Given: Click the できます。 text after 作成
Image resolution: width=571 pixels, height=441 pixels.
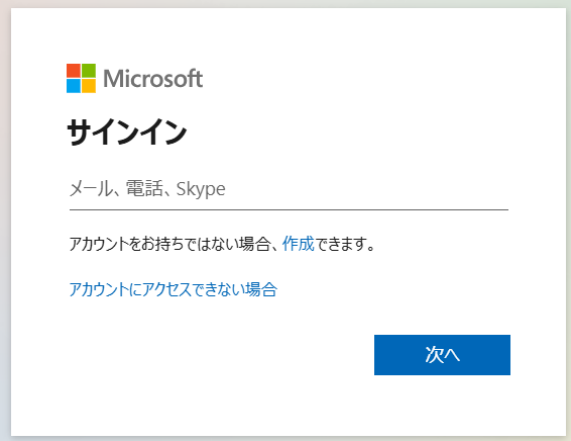Looking at the screenshot, I should (x=344, y=244).
